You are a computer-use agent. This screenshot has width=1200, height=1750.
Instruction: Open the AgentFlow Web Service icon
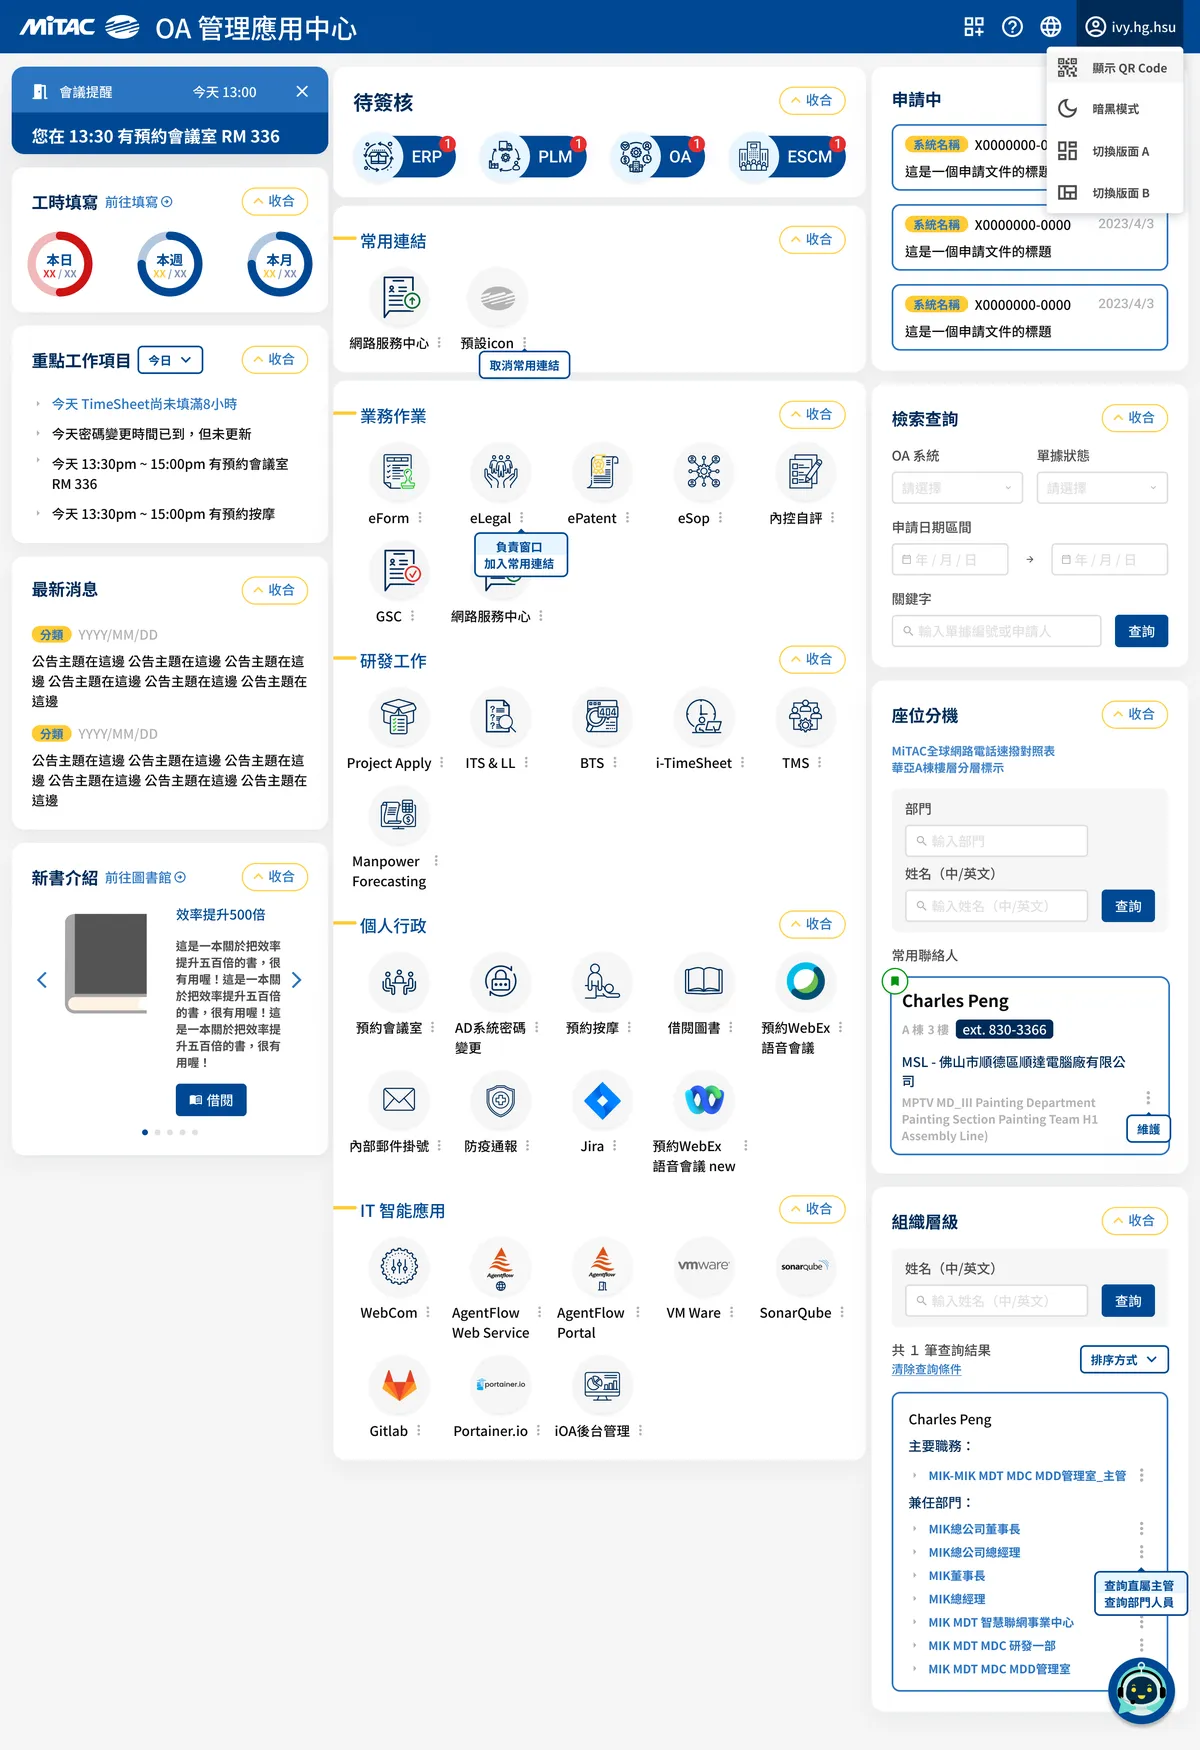tap(501, 1268)
